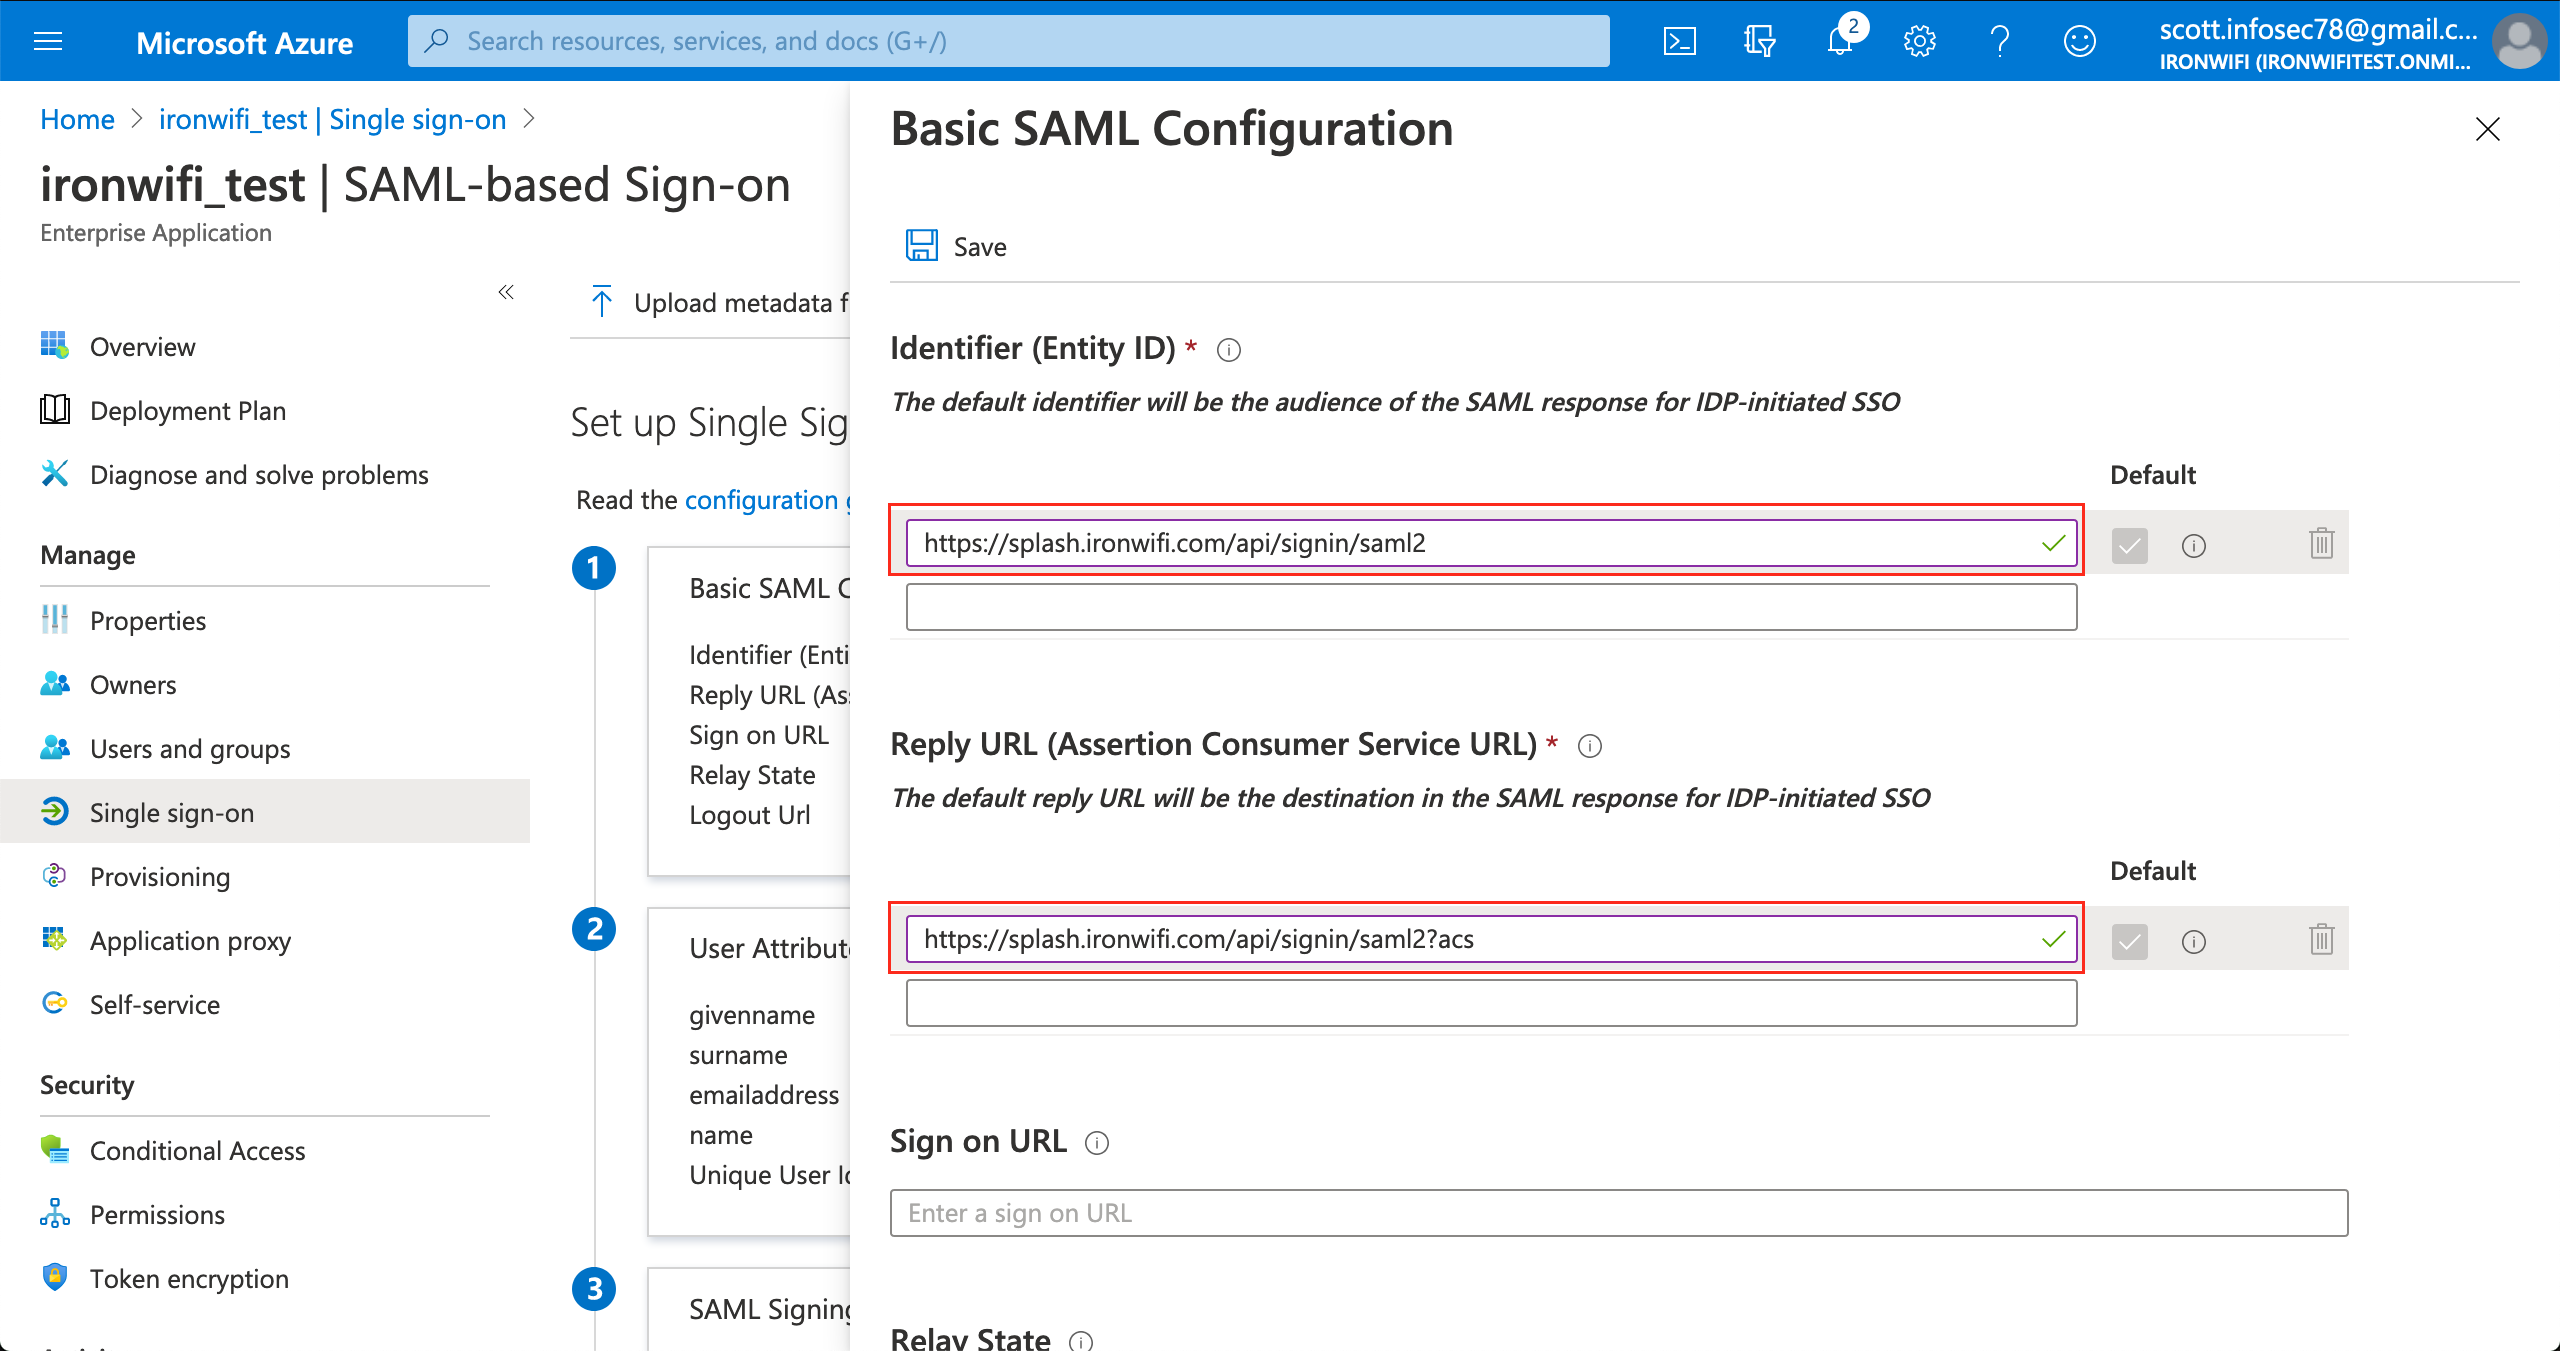
Task: Go to the Home breadcrumb link
Action: (77, 119)
